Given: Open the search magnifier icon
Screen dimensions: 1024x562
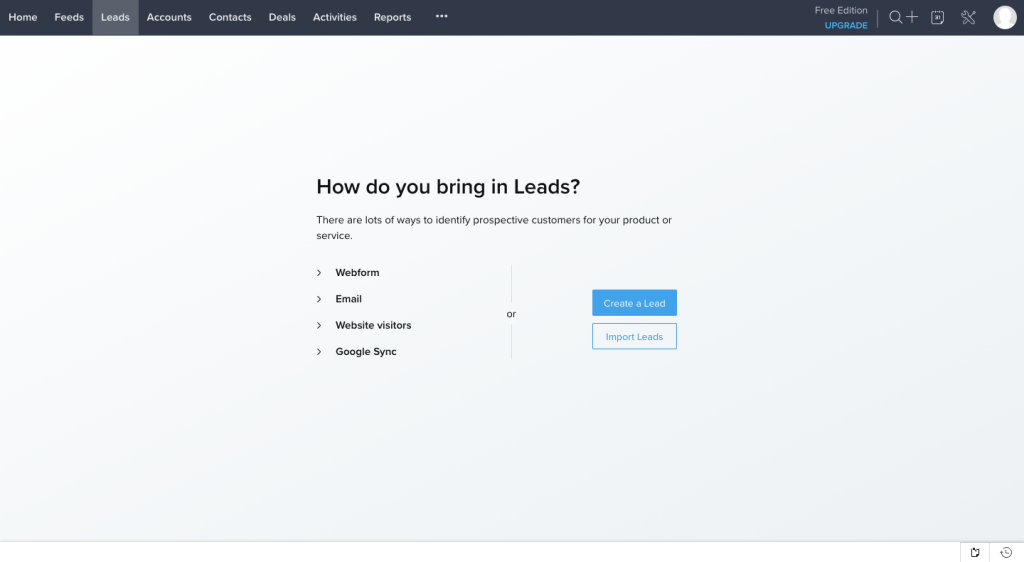Looking at the screenshot, I should coord(895,17).
